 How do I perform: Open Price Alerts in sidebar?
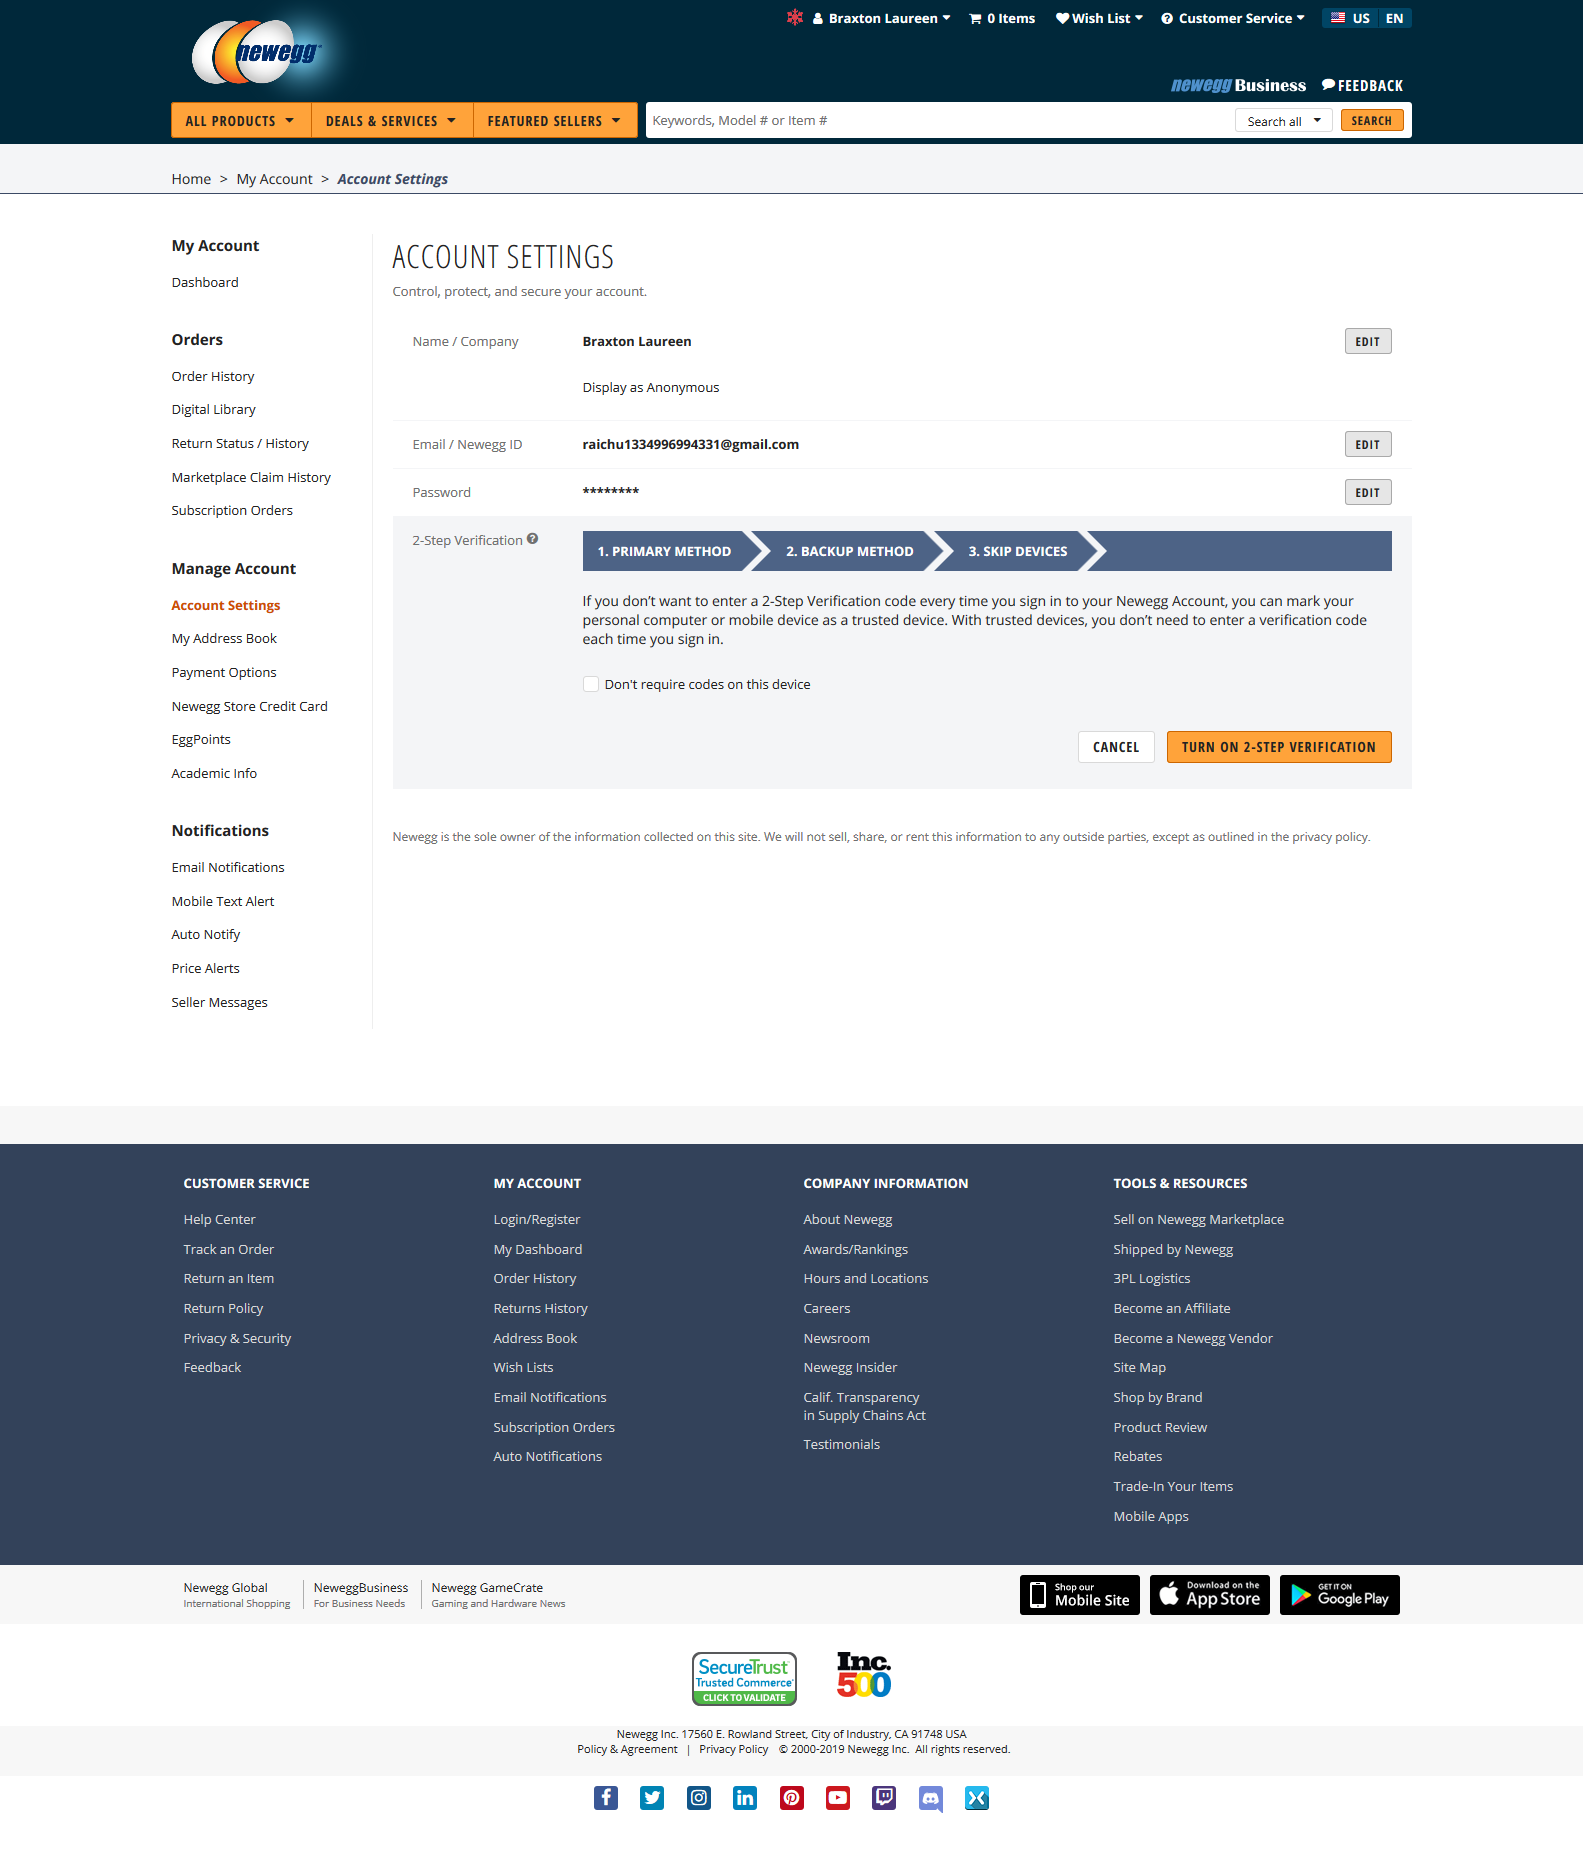(206, 968)
